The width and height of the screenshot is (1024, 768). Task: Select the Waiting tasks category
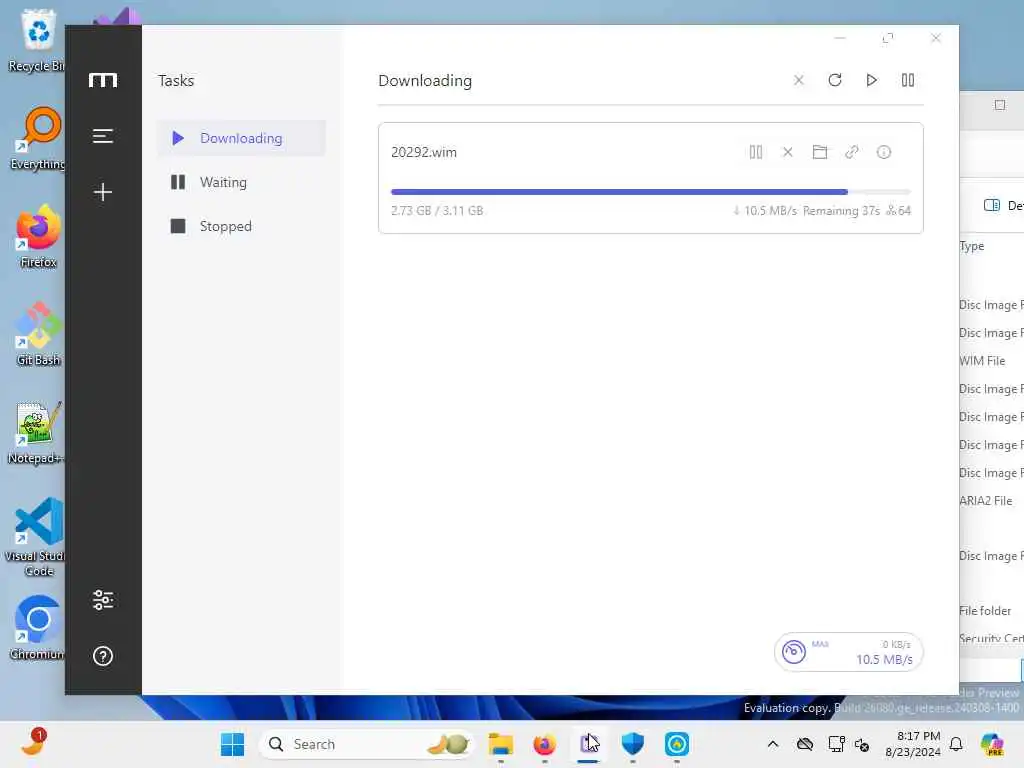coord(241,182)
